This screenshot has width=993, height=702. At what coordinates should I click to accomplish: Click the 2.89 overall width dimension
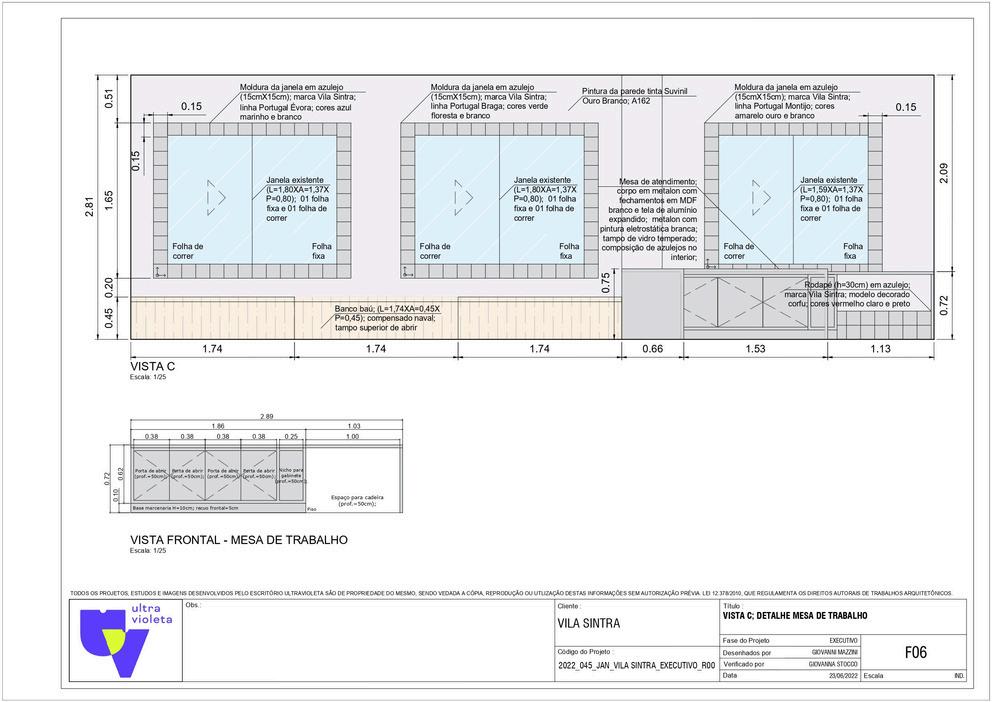pyautogui.click(x=267, y=416)
